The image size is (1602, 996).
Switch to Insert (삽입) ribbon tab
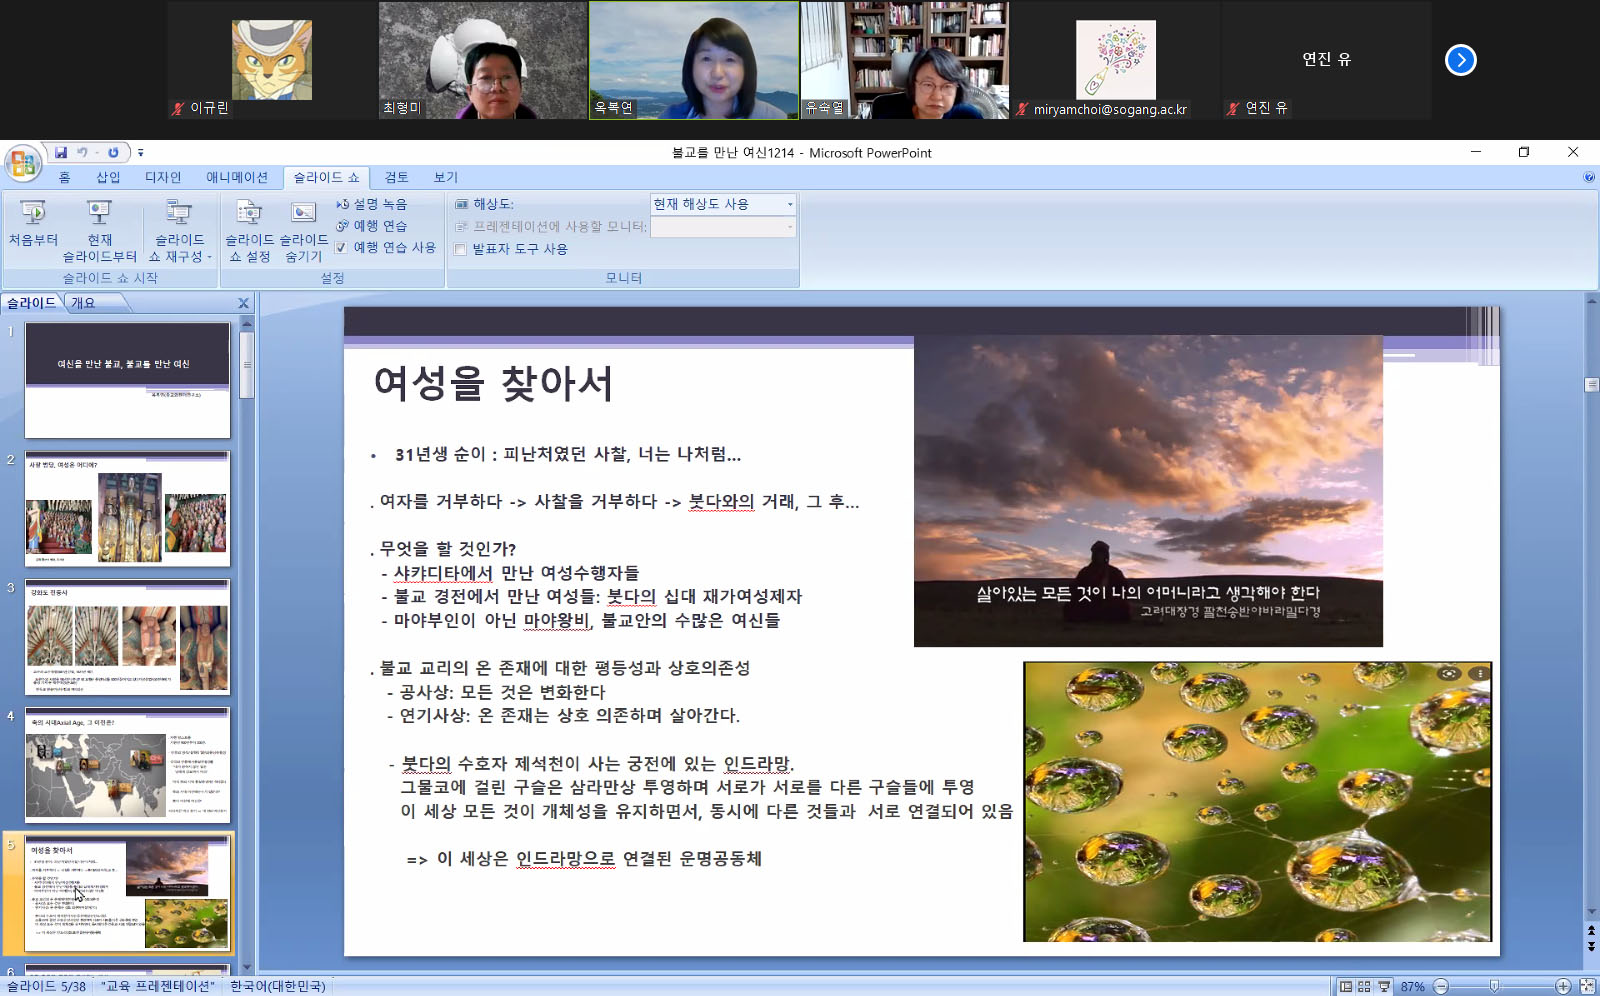coord(108,177)
